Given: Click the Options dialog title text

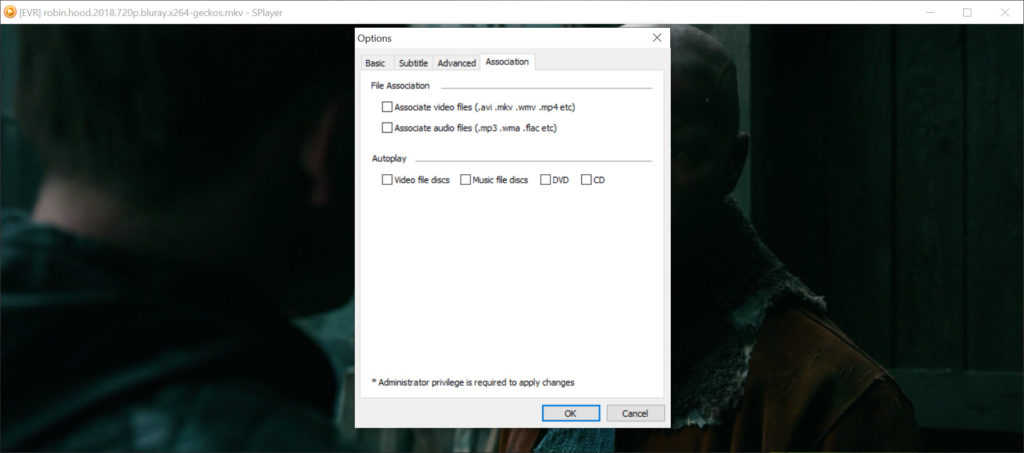Looking at the screenshot, I should (375, 39).
